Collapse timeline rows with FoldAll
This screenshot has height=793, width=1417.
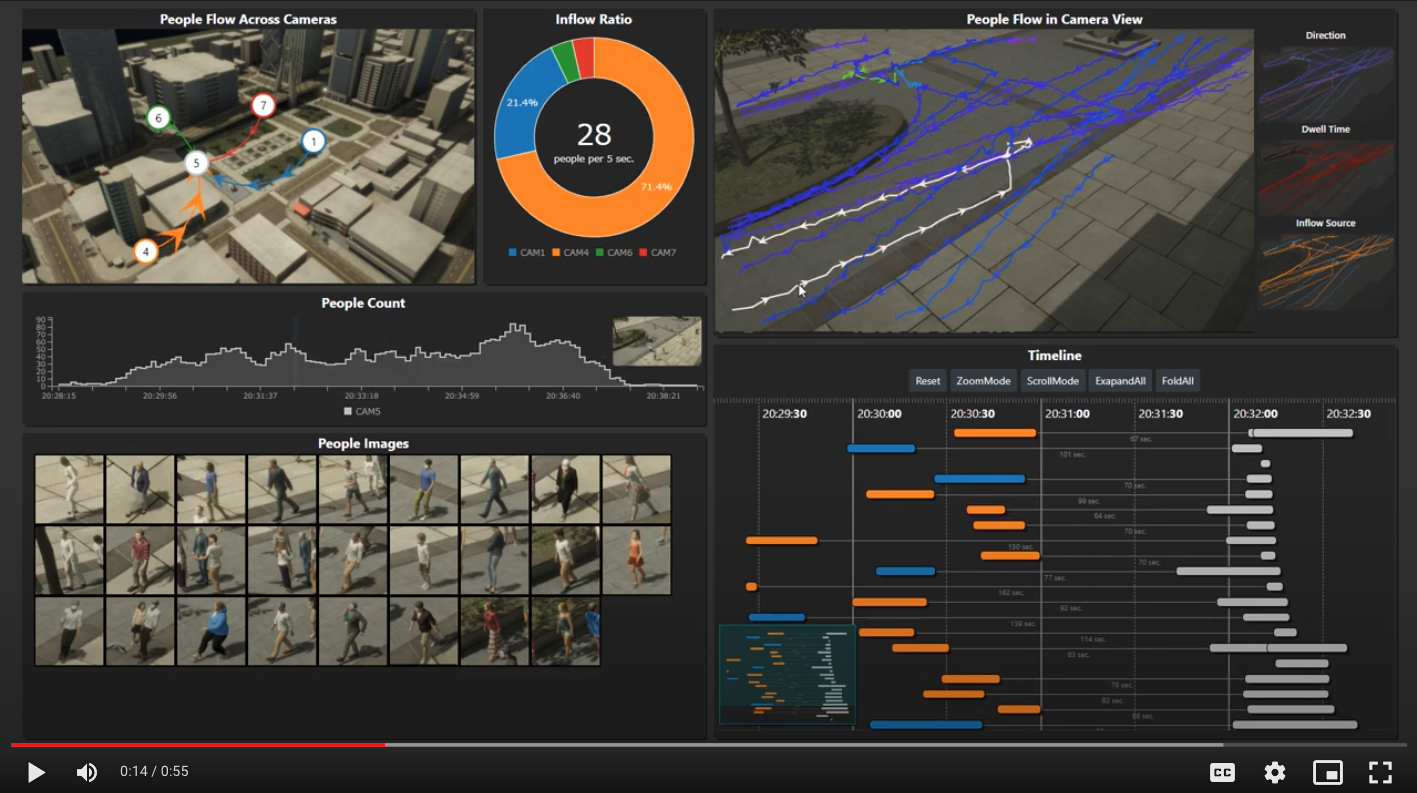click(x=1177, y=381)
